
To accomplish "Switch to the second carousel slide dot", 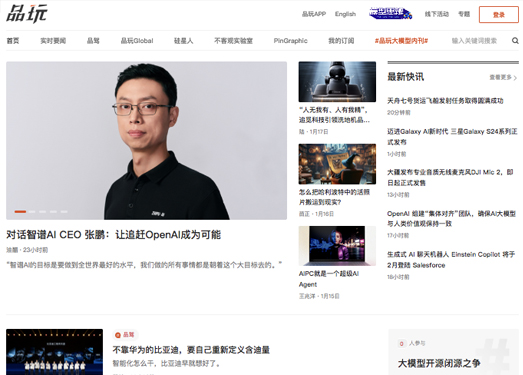I will 32,212.
